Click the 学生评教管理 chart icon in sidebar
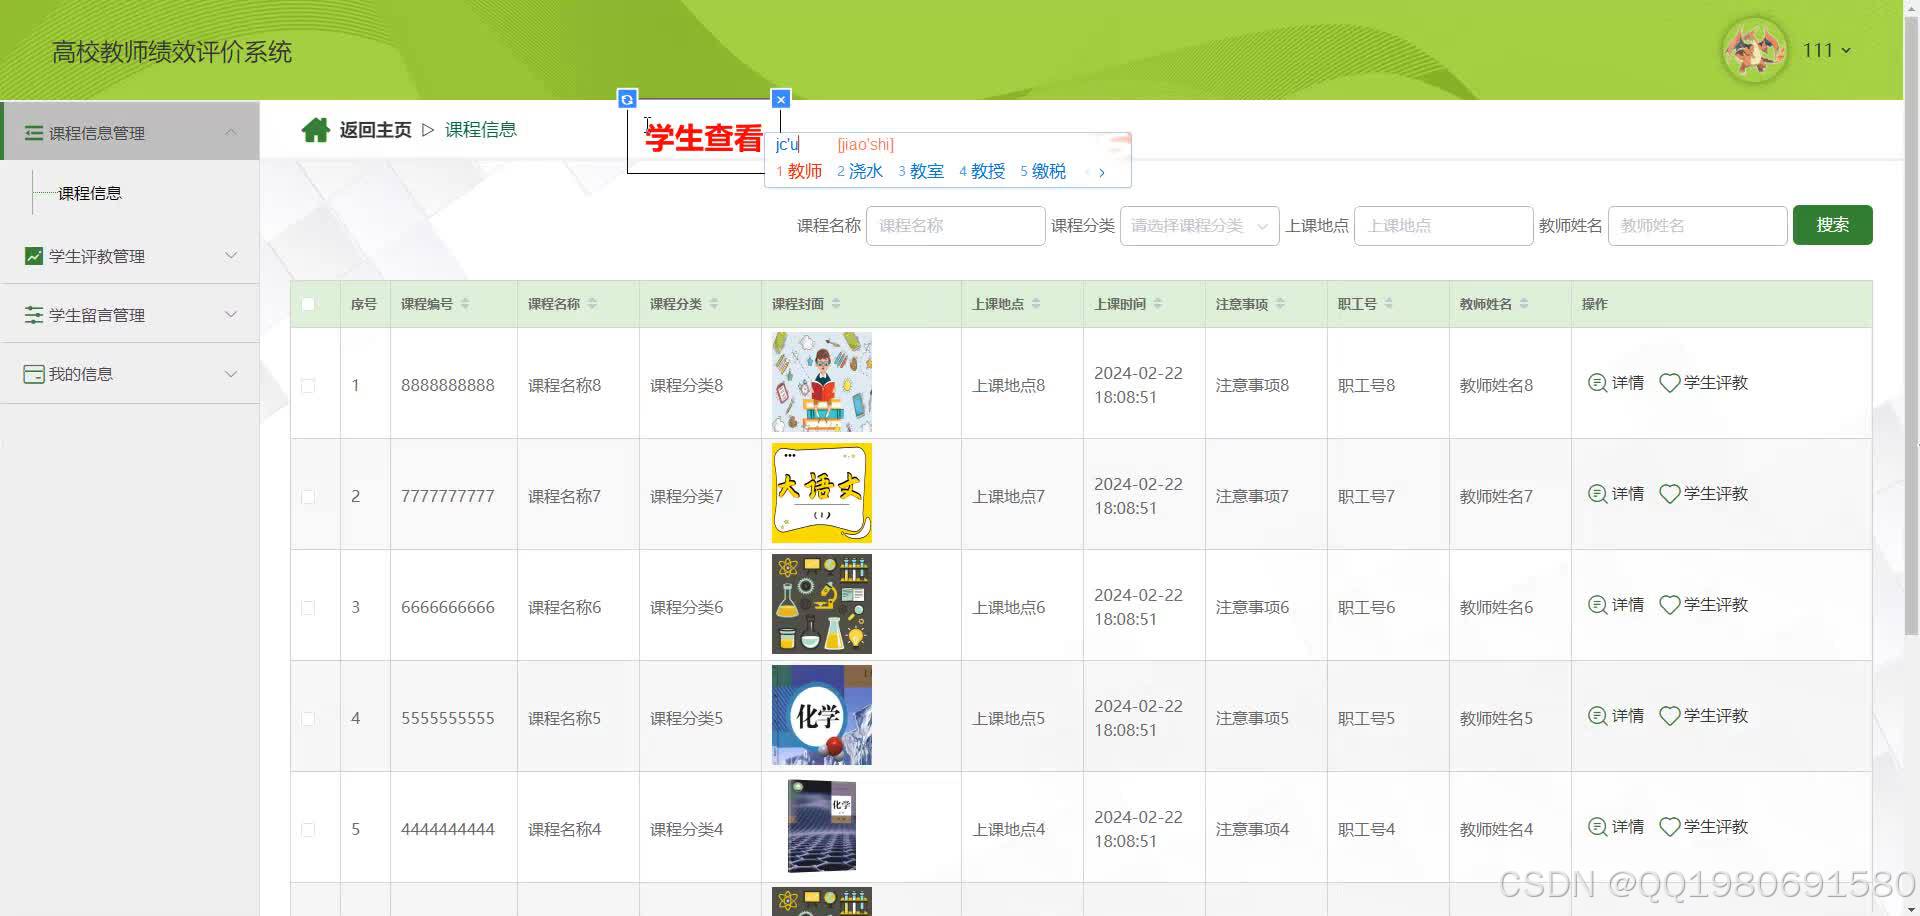Screen dimensions: 1920x916 33,256
